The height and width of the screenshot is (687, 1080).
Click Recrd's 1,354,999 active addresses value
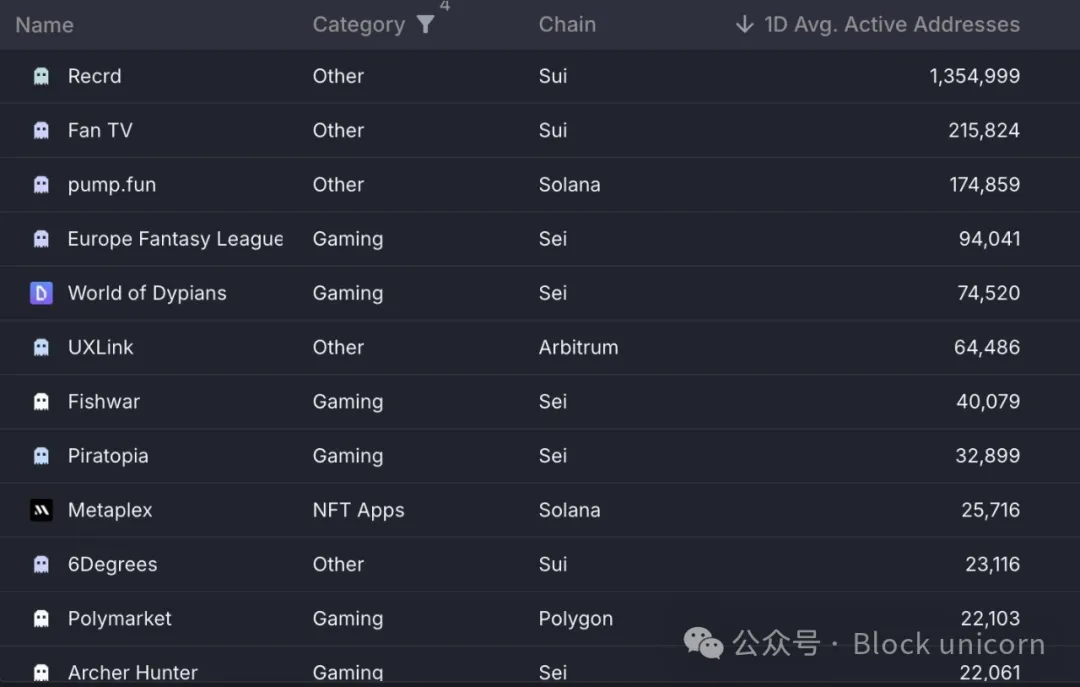(x=974, y=77)
